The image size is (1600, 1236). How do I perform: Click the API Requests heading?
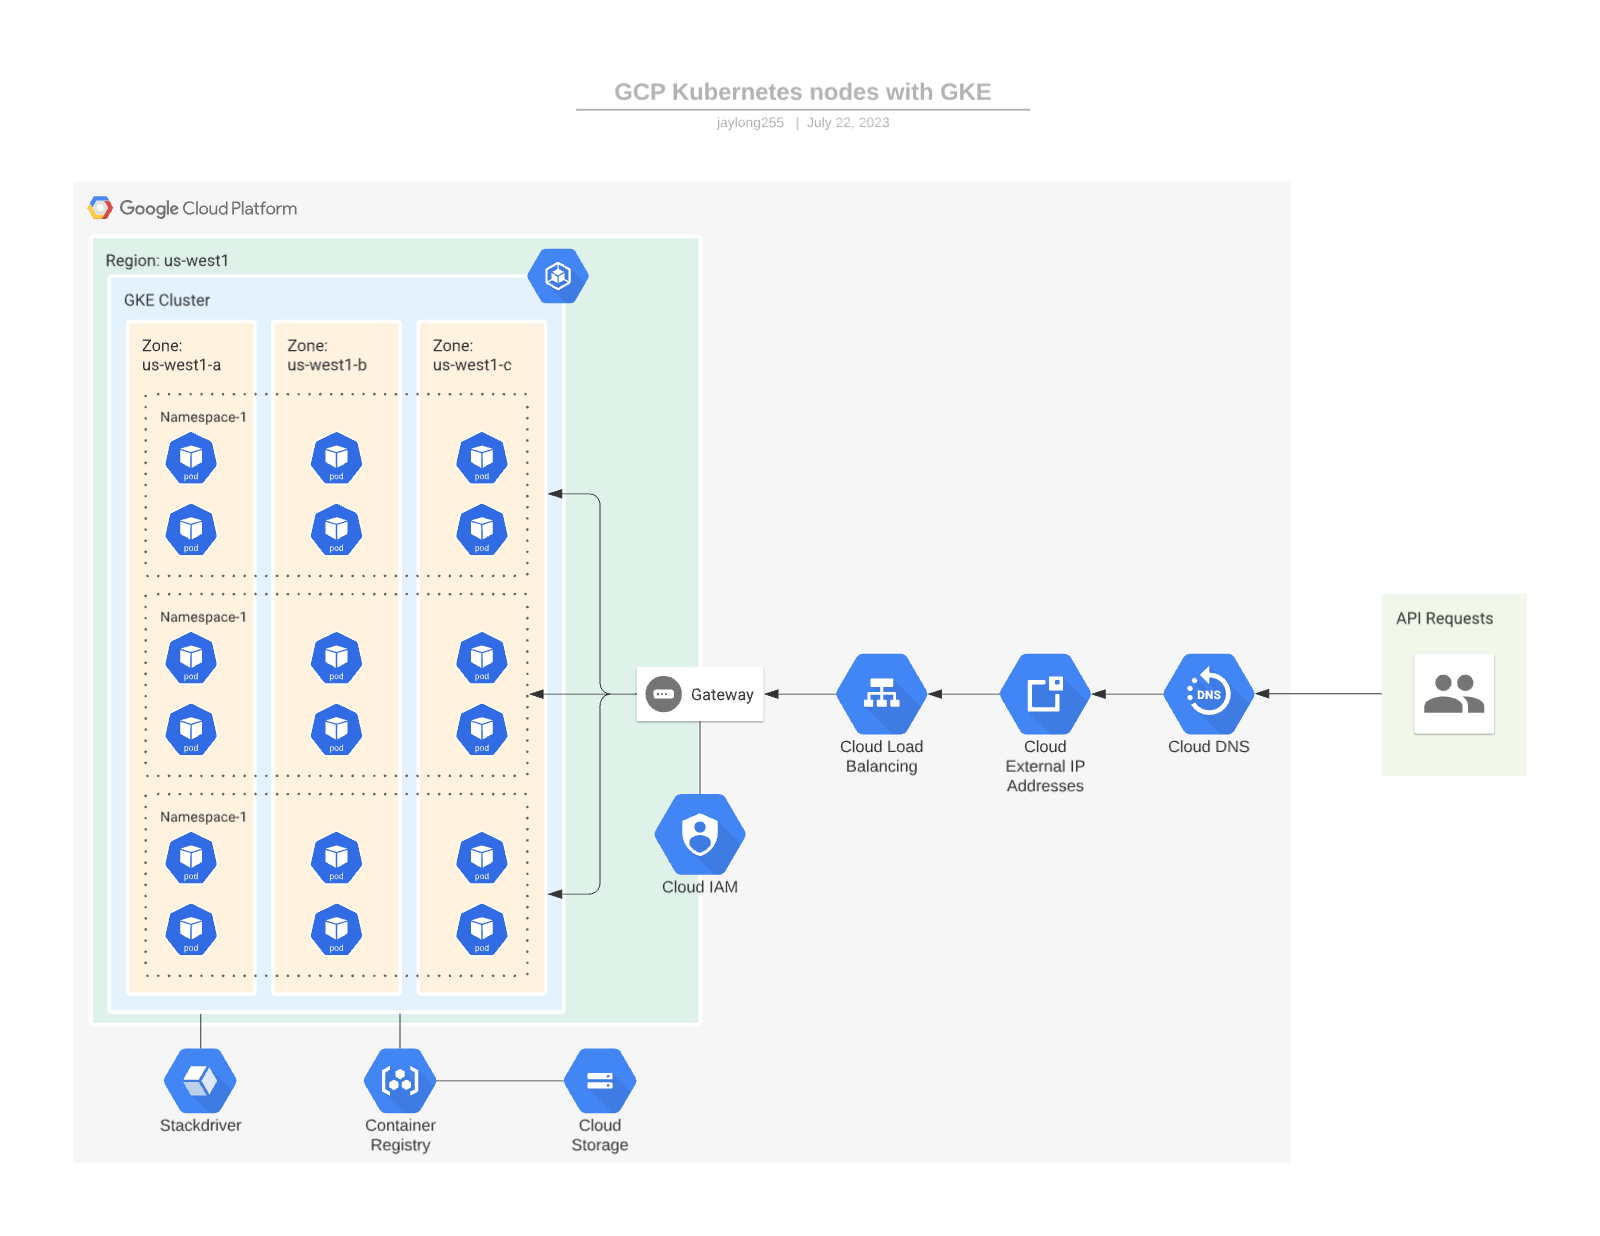tap(1445, 619)
